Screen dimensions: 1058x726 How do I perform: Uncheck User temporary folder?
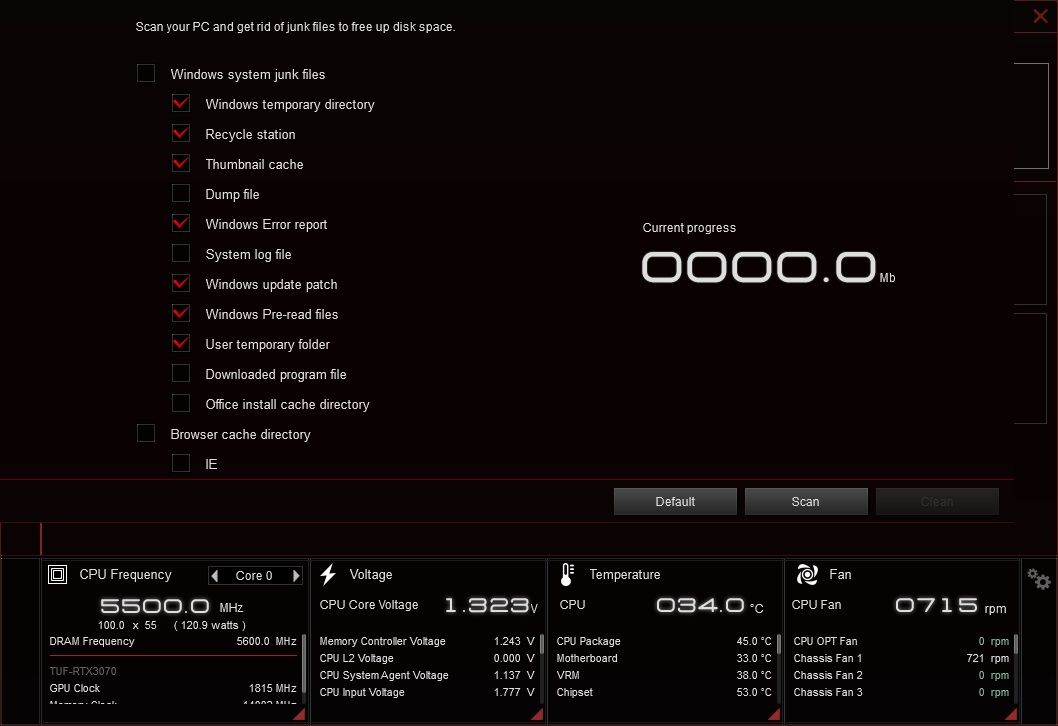coord(181,343)
